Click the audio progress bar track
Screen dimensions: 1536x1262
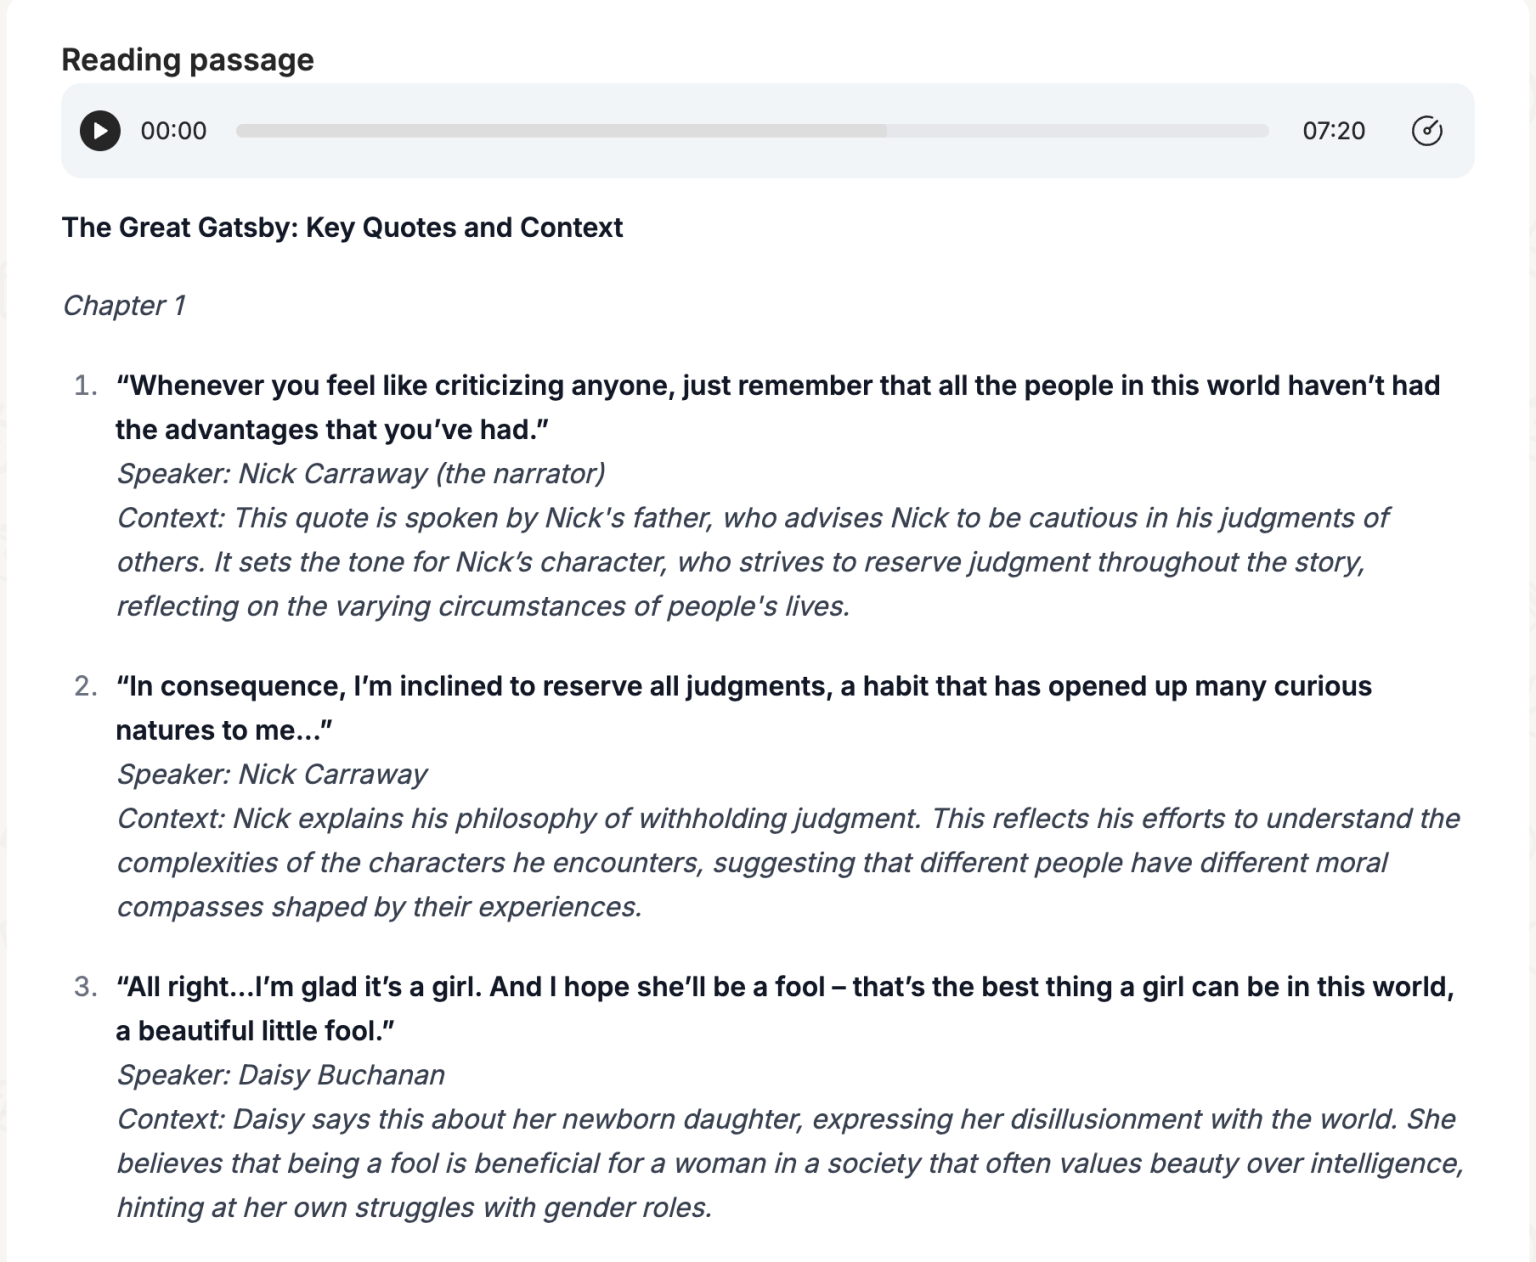pyautogui.click(x=752, y=131)
